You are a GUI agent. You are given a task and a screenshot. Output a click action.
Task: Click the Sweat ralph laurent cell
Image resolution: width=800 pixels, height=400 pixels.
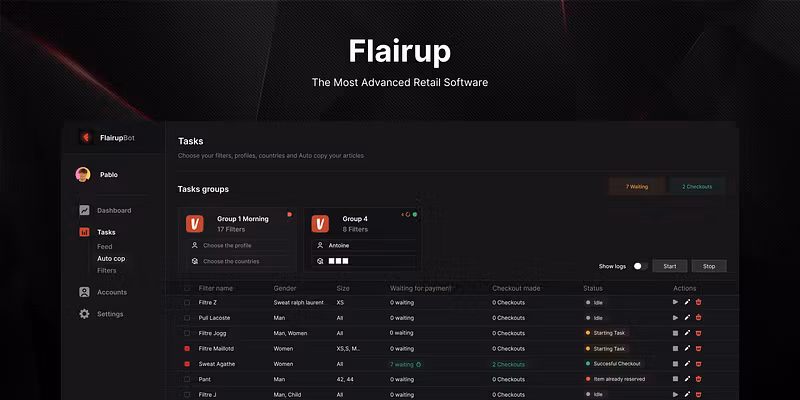point(298,303)
